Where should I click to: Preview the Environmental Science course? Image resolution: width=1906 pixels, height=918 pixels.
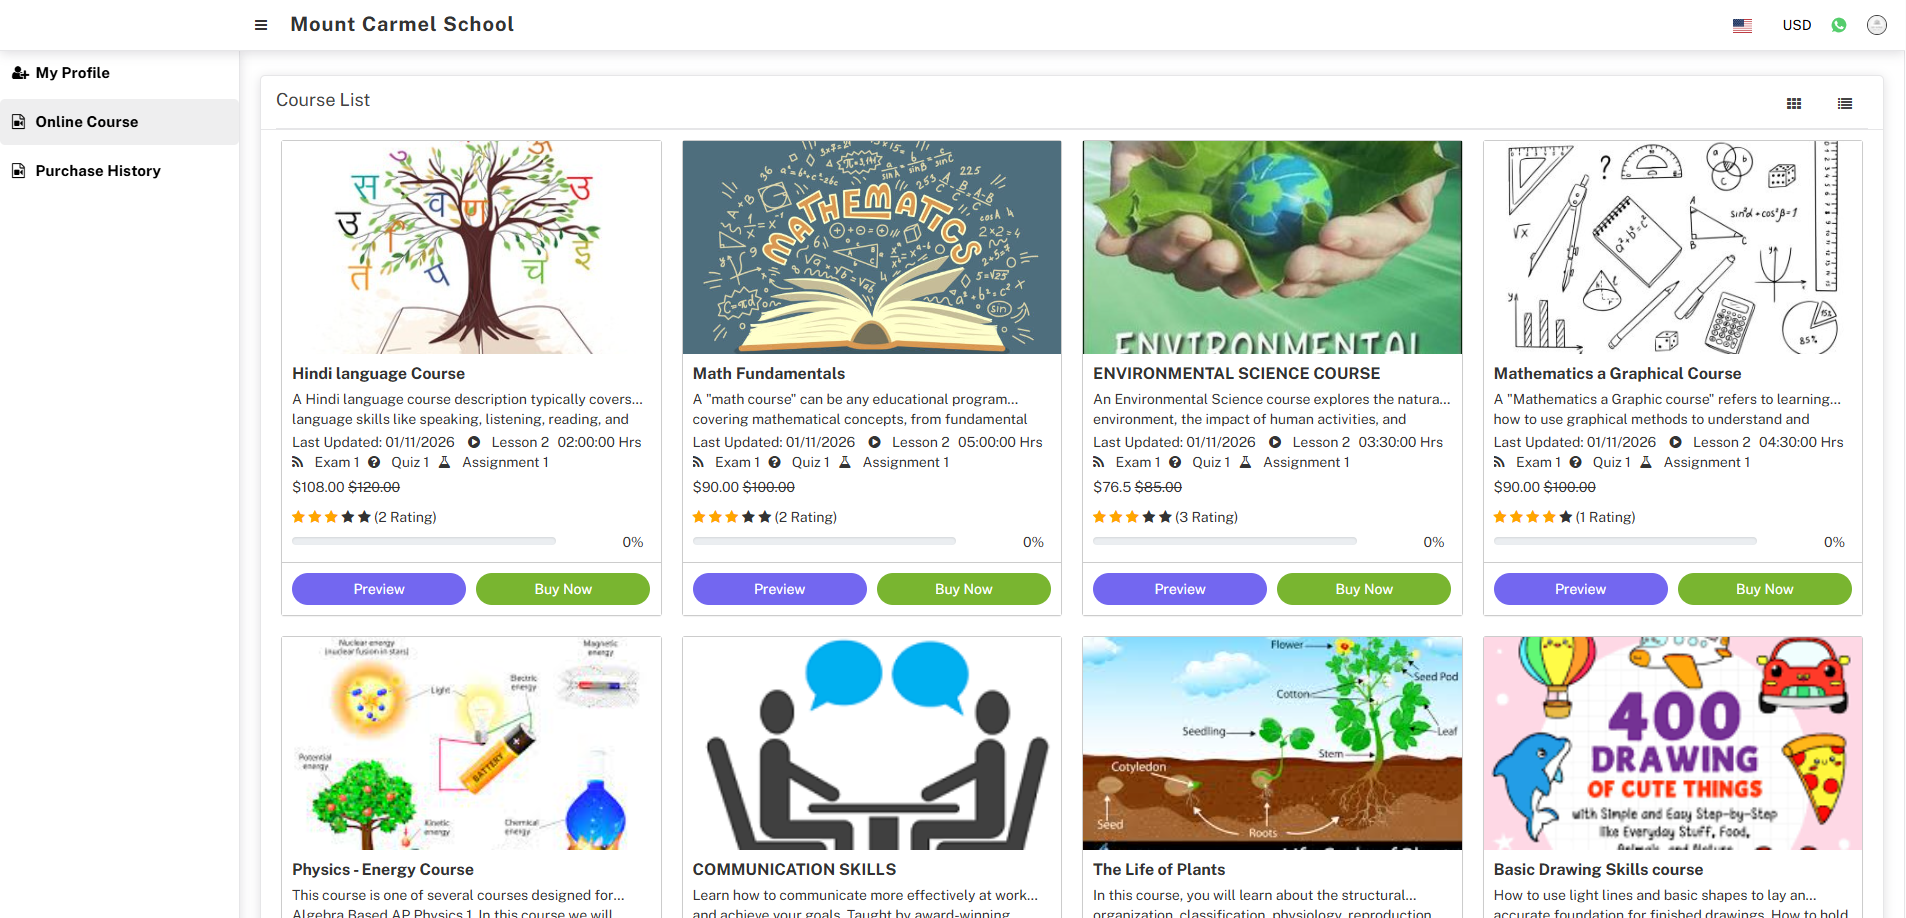click(1180, 589)
